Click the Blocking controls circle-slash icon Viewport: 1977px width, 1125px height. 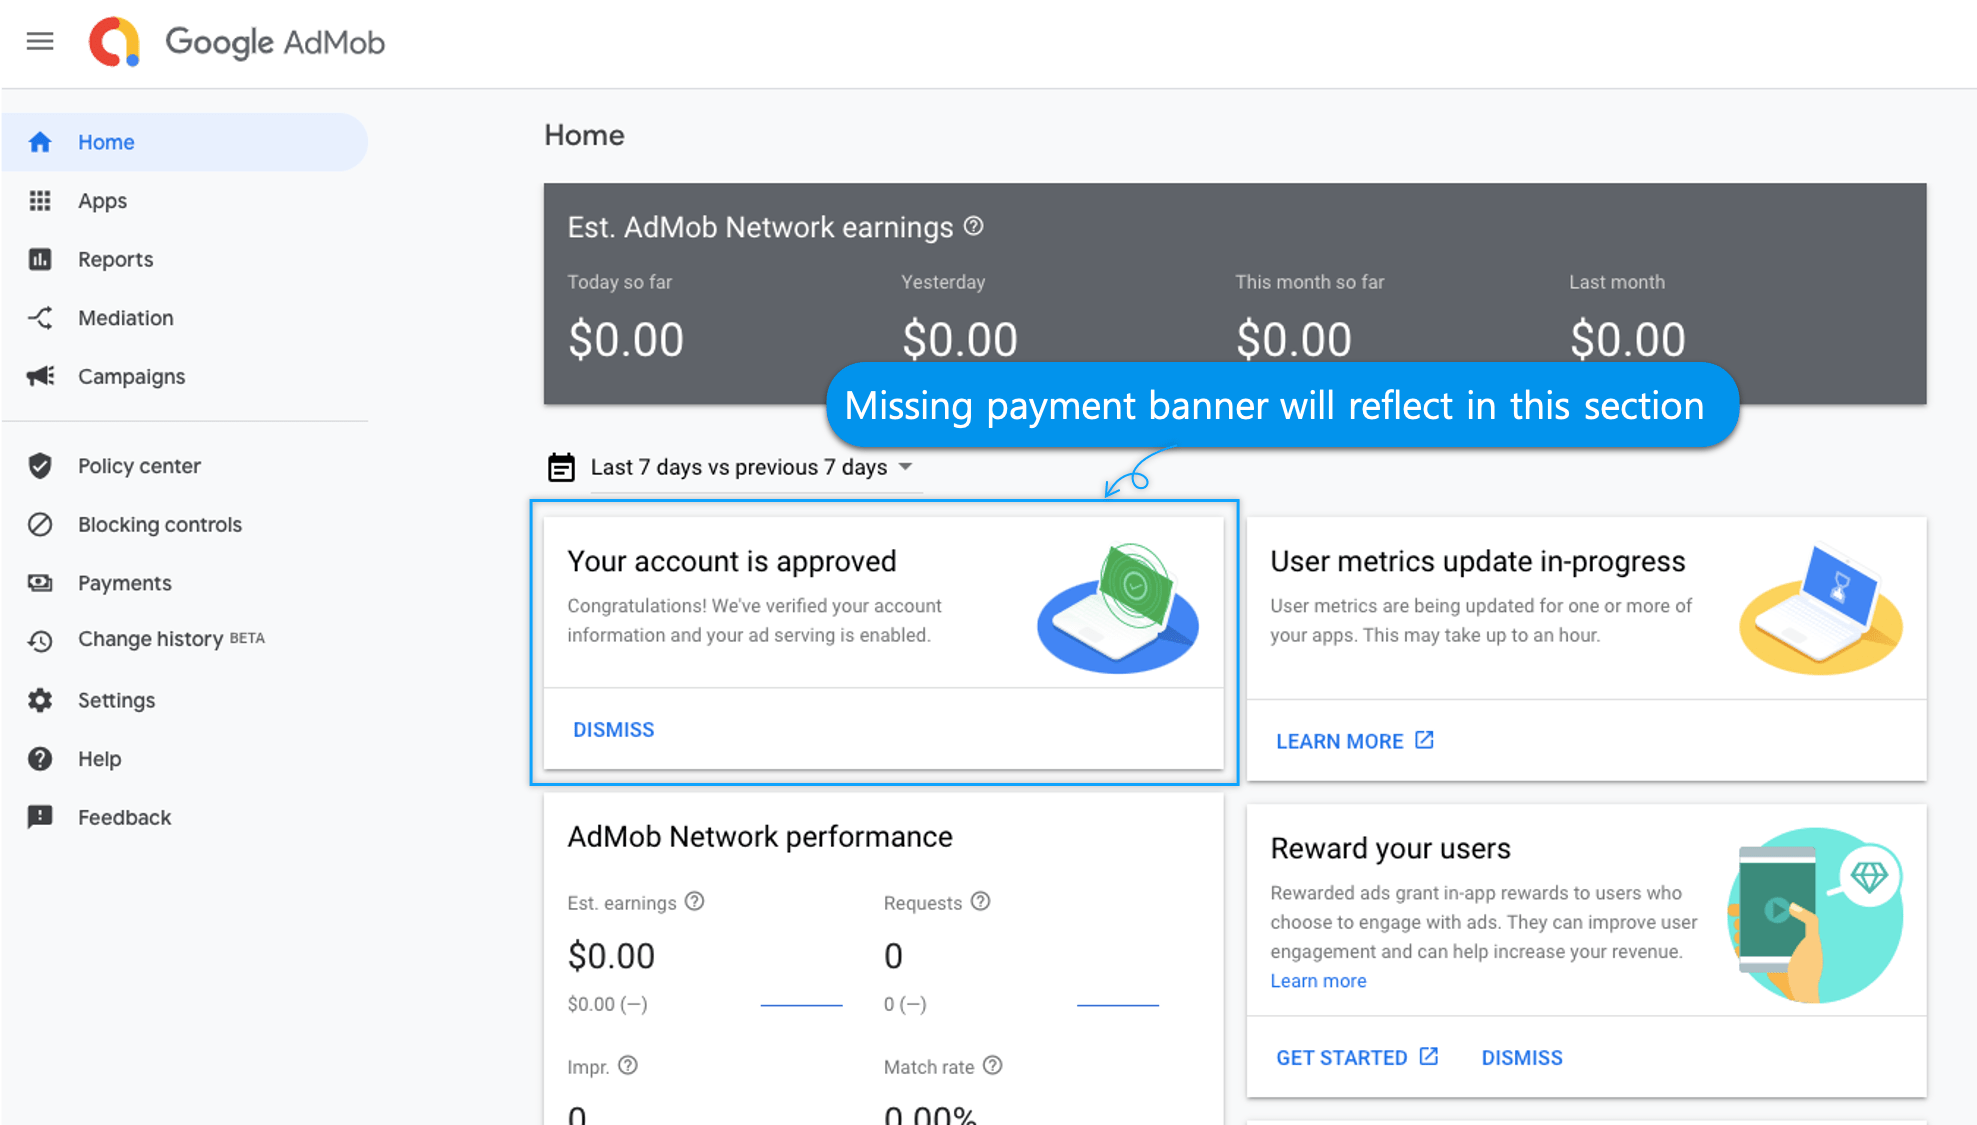(40, 524)
